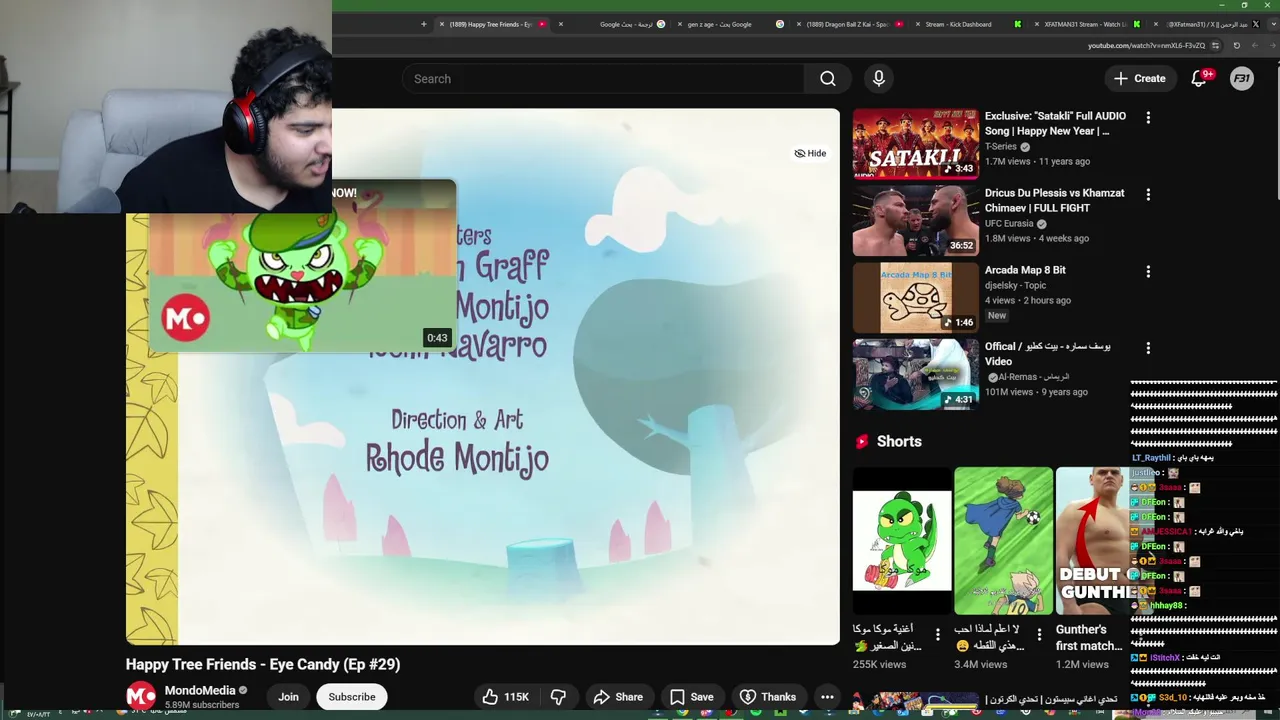Open the F31 account avatar menu
The image size is (1280, 720).
pos(1242,78)
